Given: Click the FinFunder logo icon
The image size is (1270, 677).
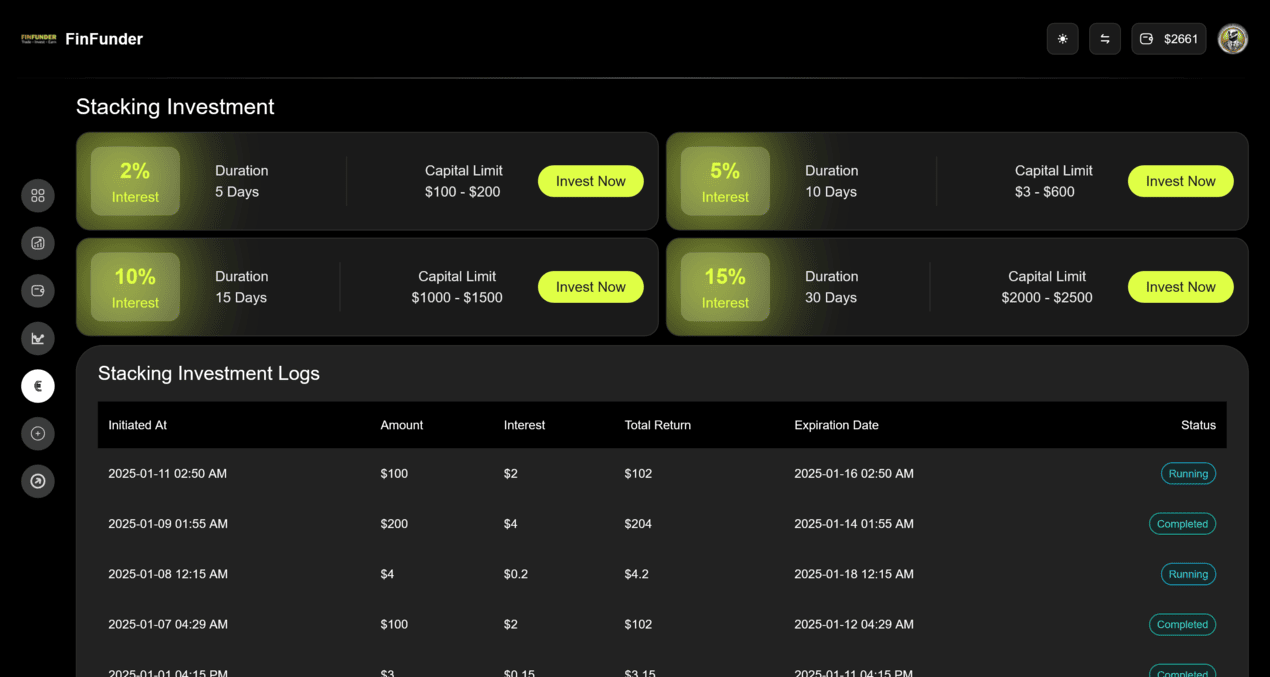Looking at the screenshot, I should coord(37,38).
